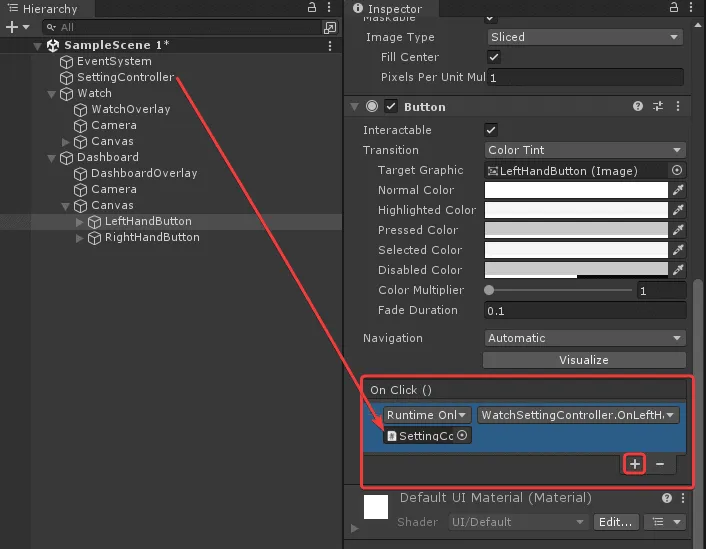
Task: Open the Hierarchy create dropdown arrow
Action: 26,27
